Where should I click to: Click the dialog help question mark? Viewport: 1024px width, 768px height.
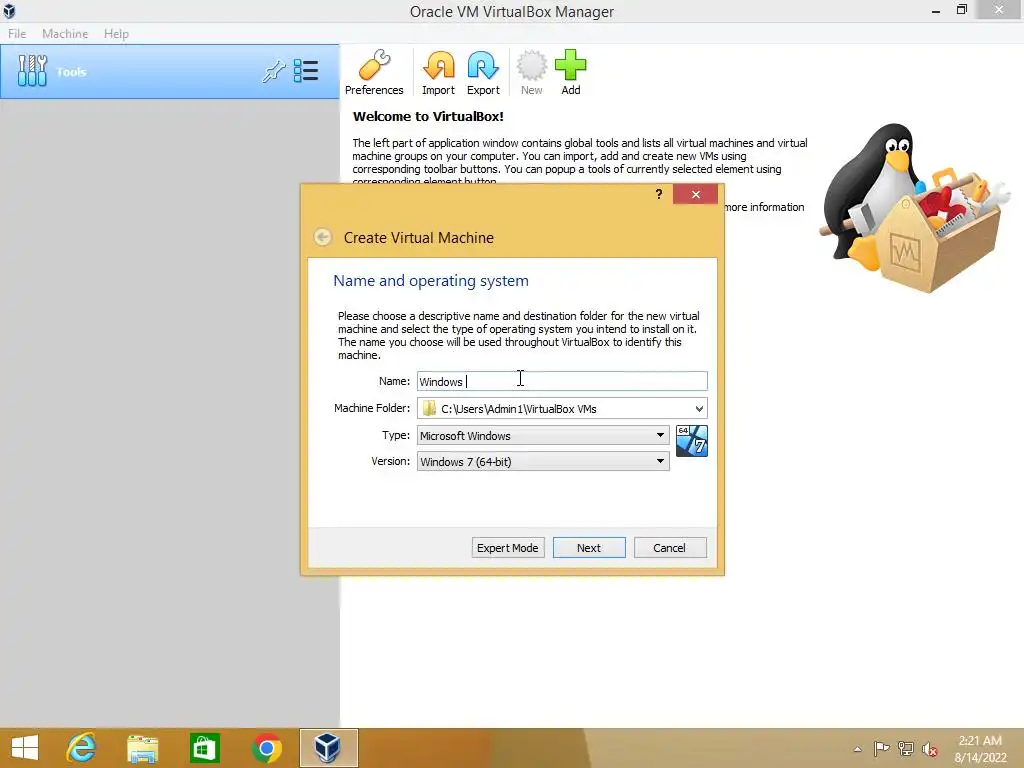click(659, 194)
